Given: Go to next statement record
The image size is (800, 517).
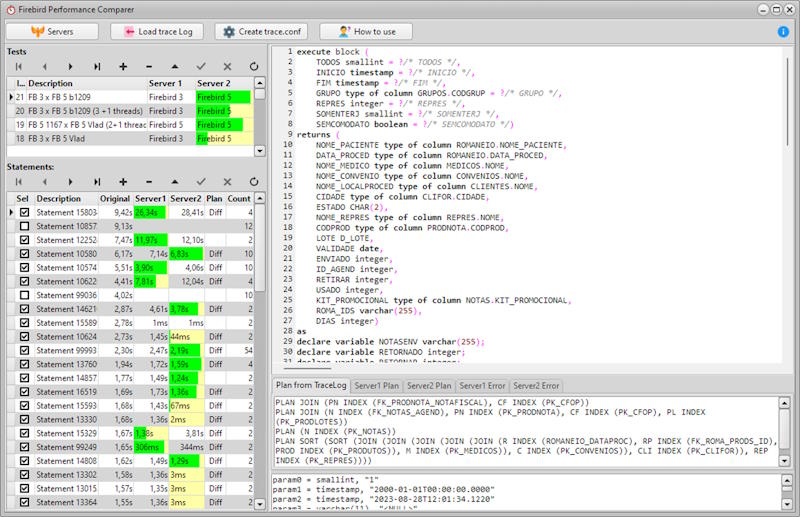Looking at the screenshot, I should point(71,182).
